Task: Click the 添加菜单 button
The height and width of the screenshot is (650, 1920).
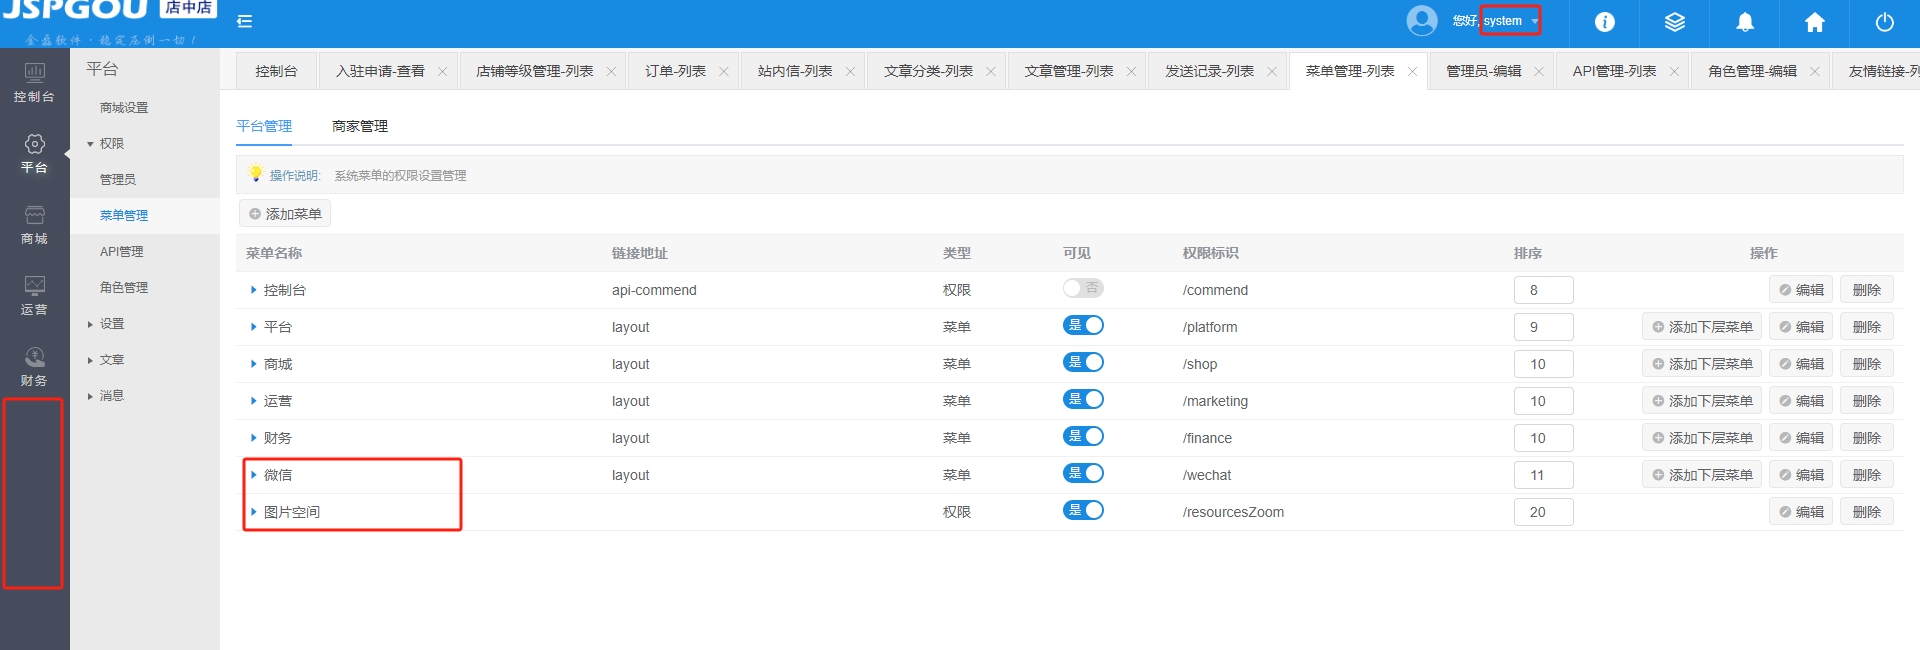Action: (285, 214)
